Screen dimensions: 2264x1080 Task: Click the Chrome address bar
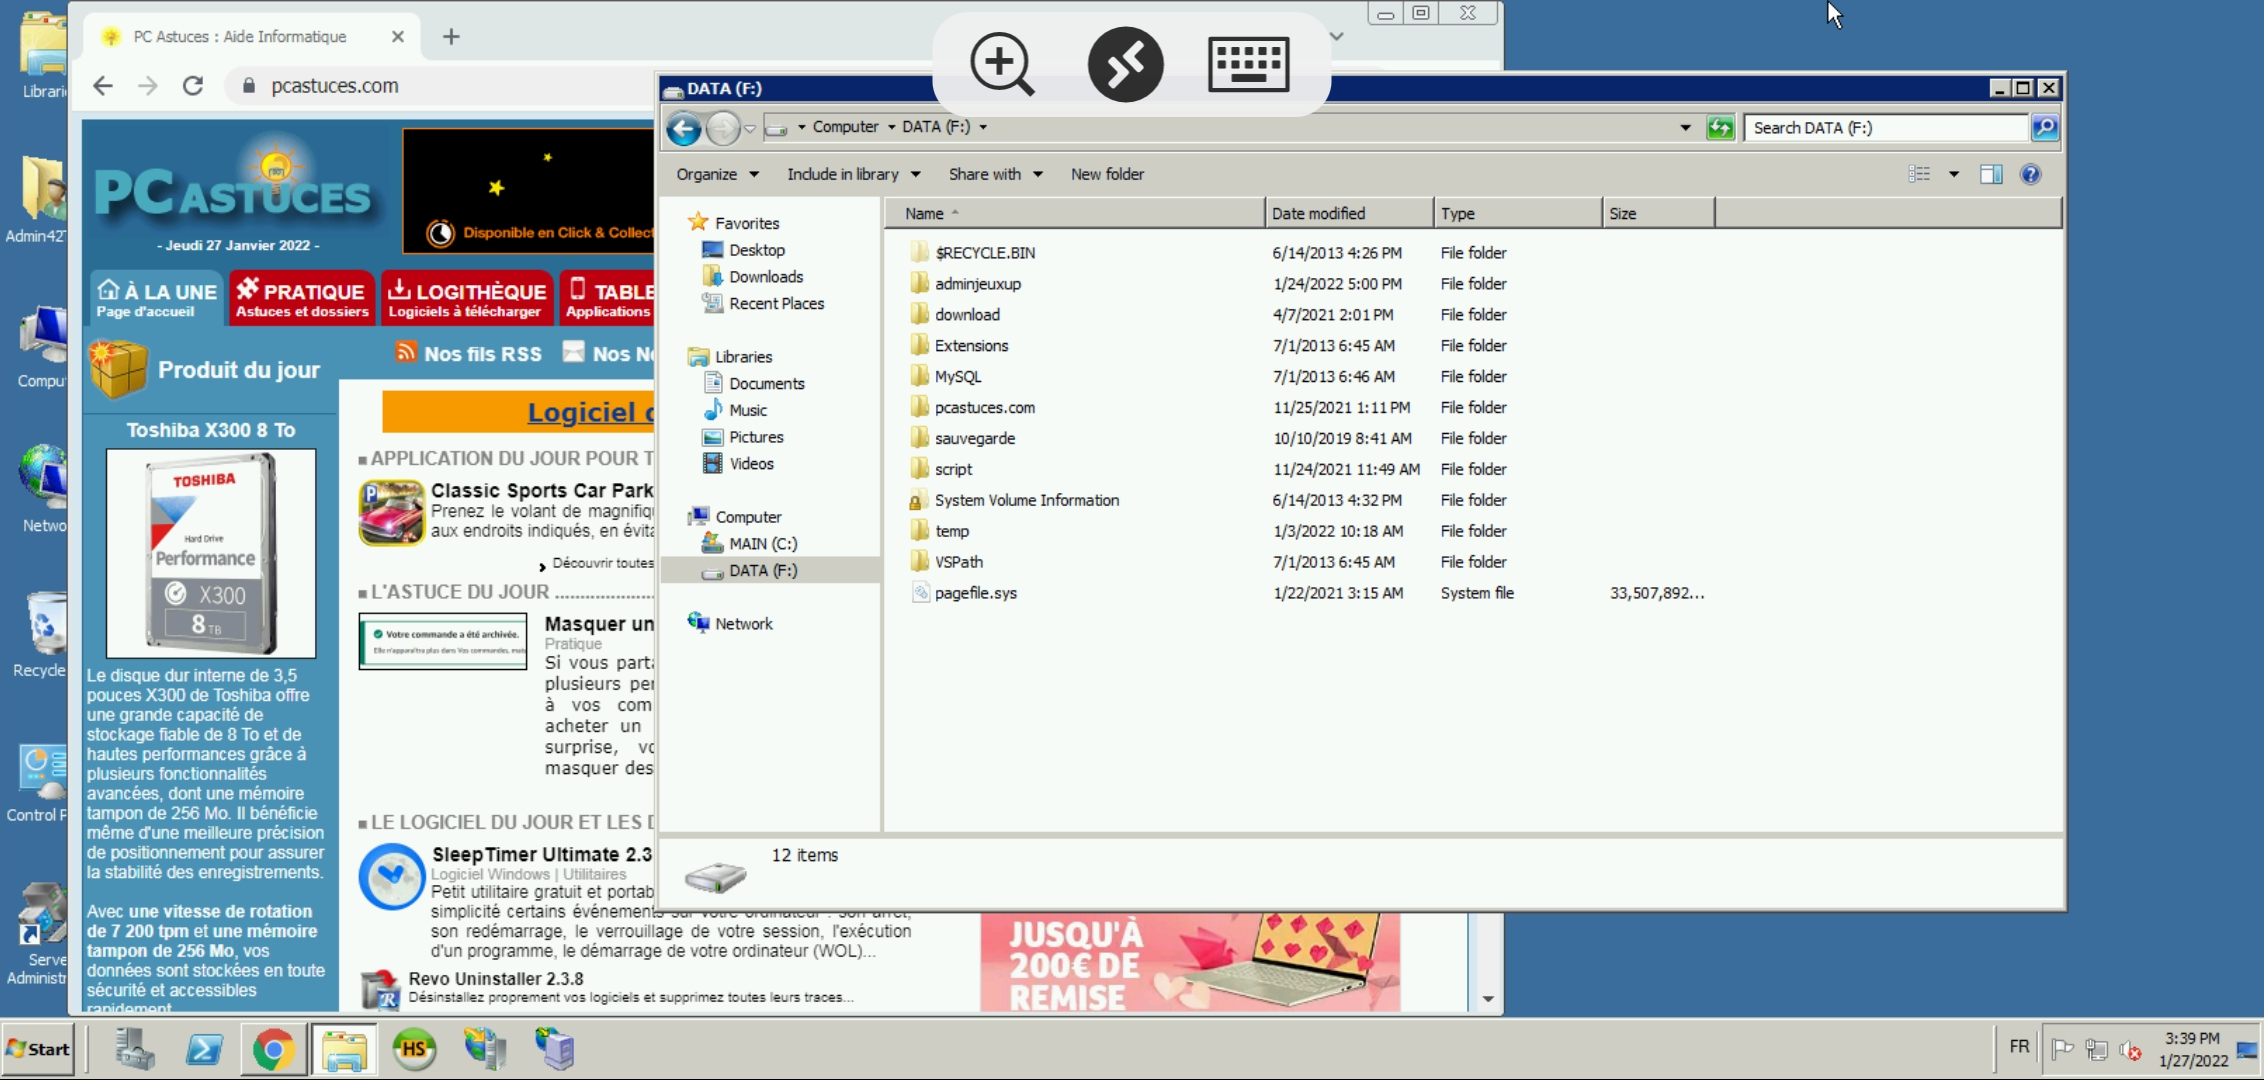click(x=440, y=86)
